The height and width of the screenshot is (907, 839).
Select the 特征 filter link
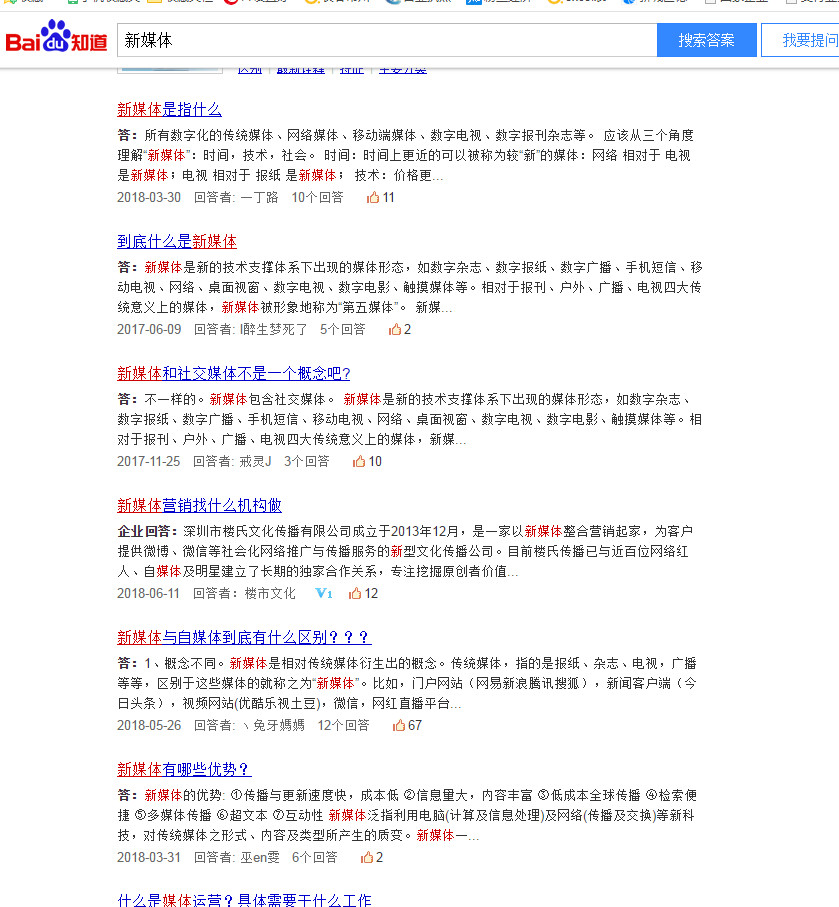(351, 67)
